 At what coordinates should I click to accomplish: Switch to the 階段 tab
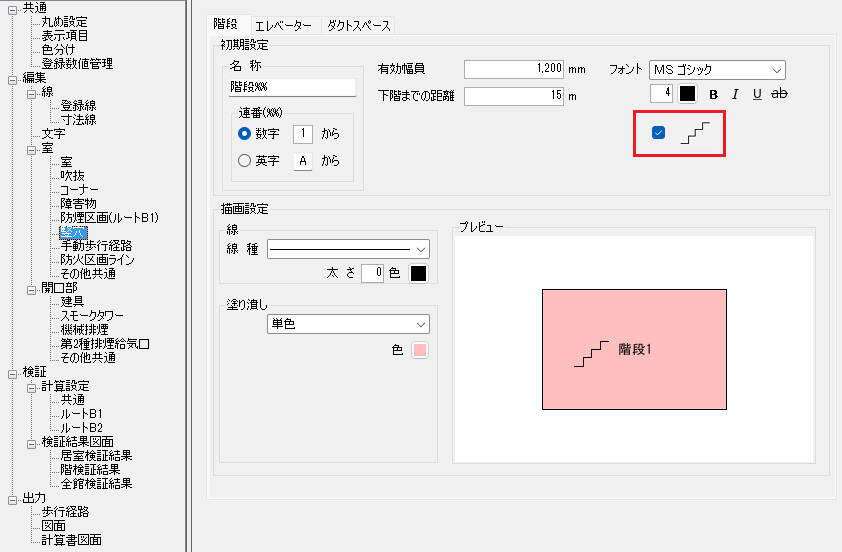coord(226,24)
